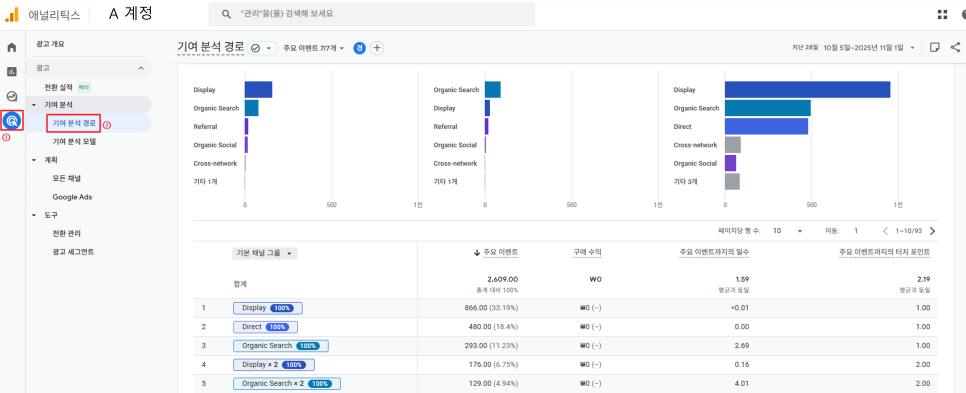Open the rows per page dropdown
This screenshot has height=393, width=966.
(x=789, y=231)
